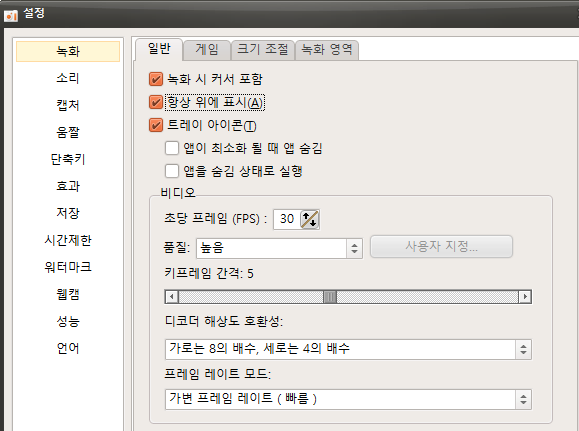579x431 pixels.
Task: Select the 녹화 category in sidebar
Action: click(68, 51)
